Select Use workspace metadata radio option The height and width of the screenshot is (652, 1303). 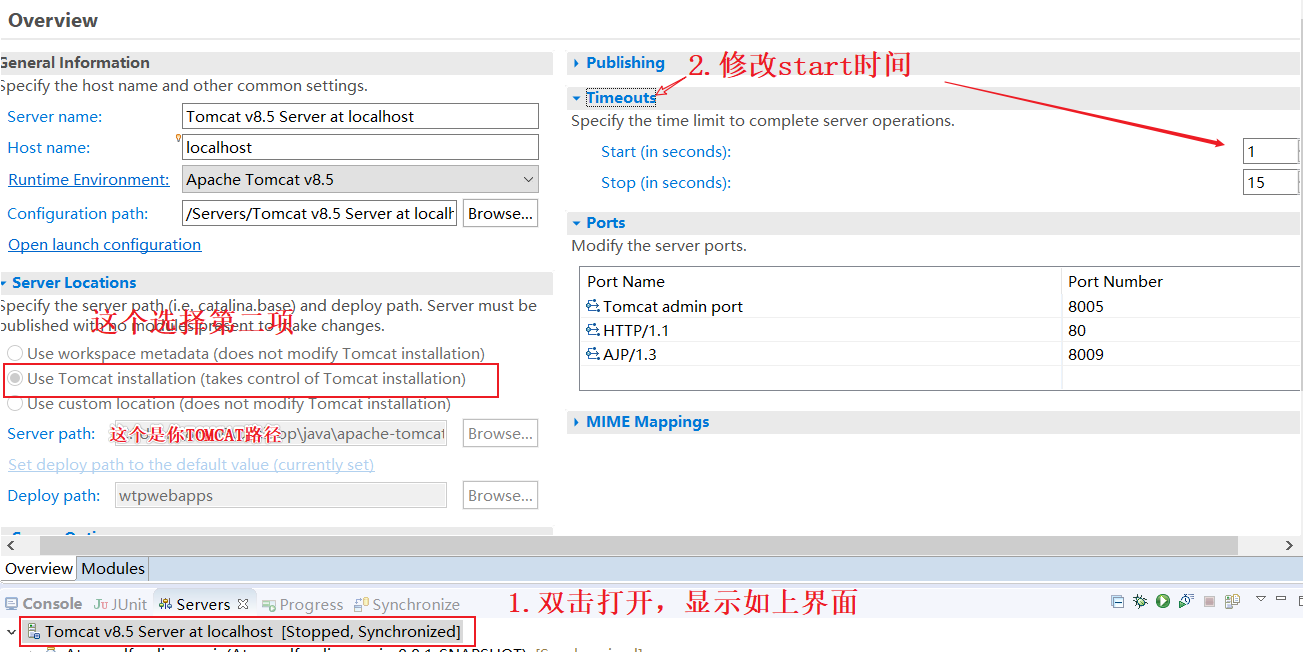click(15, 353)
